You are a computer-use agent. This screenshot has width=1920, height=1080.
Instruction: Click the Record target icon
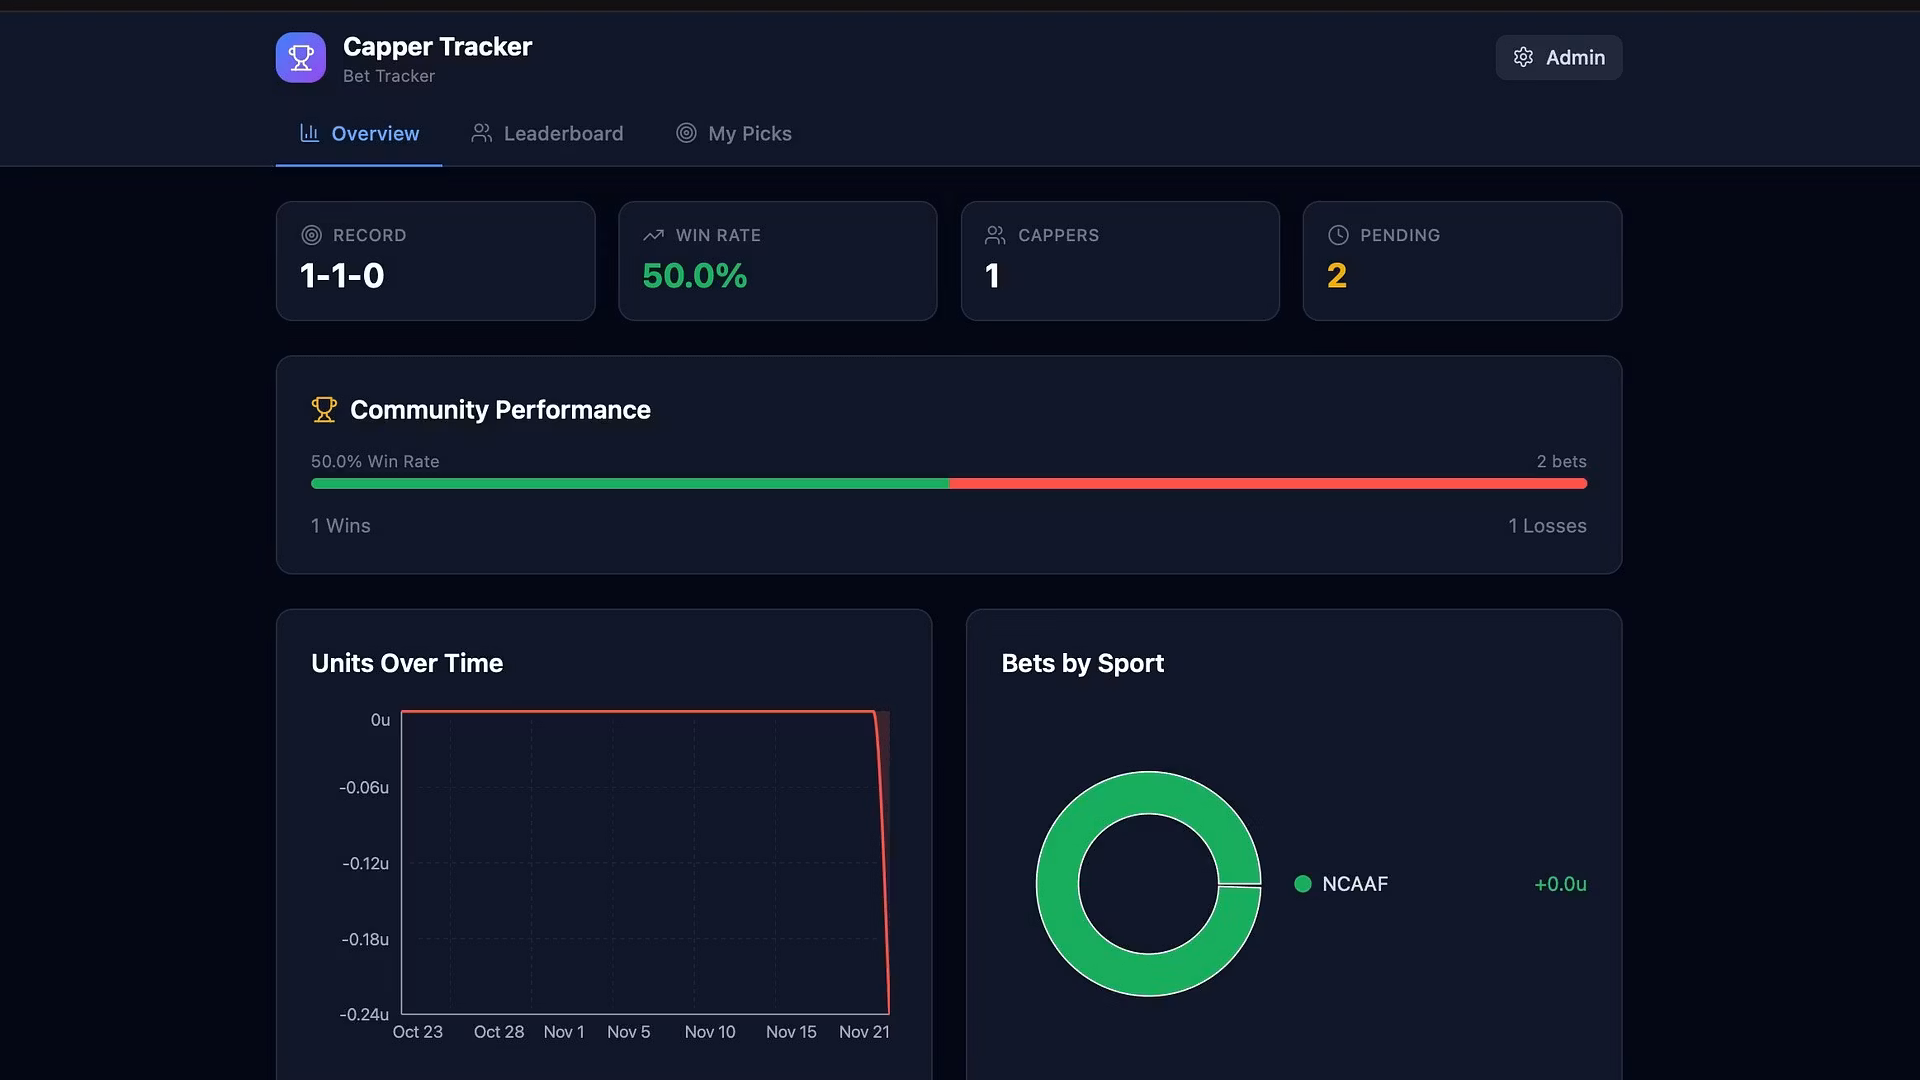click(312, 235)
